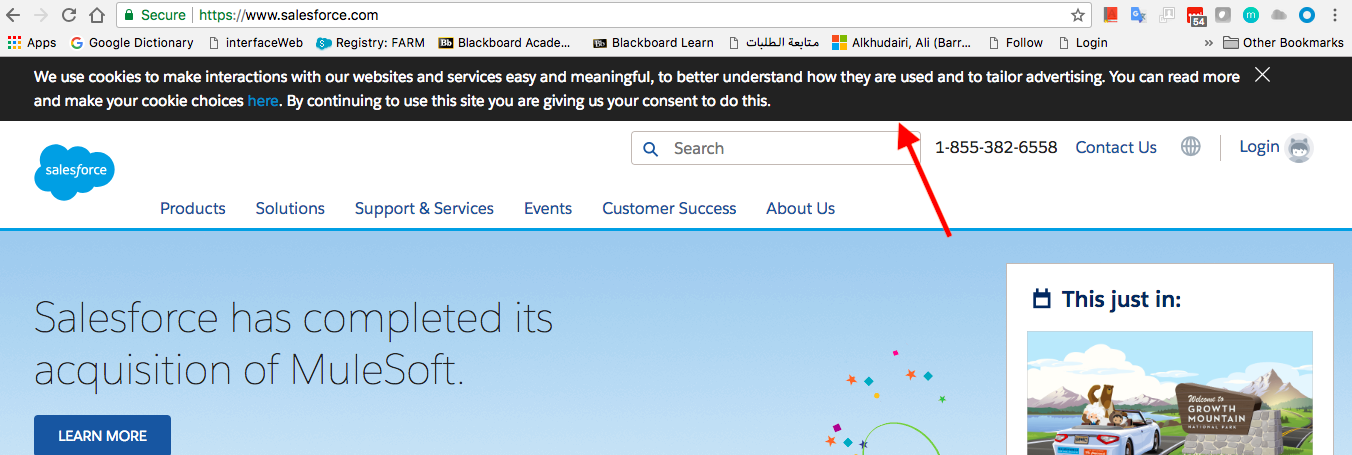The image size is (1352, 455).
Task: Click the gray shield extension icon
Action: [x=1222, y=15]
